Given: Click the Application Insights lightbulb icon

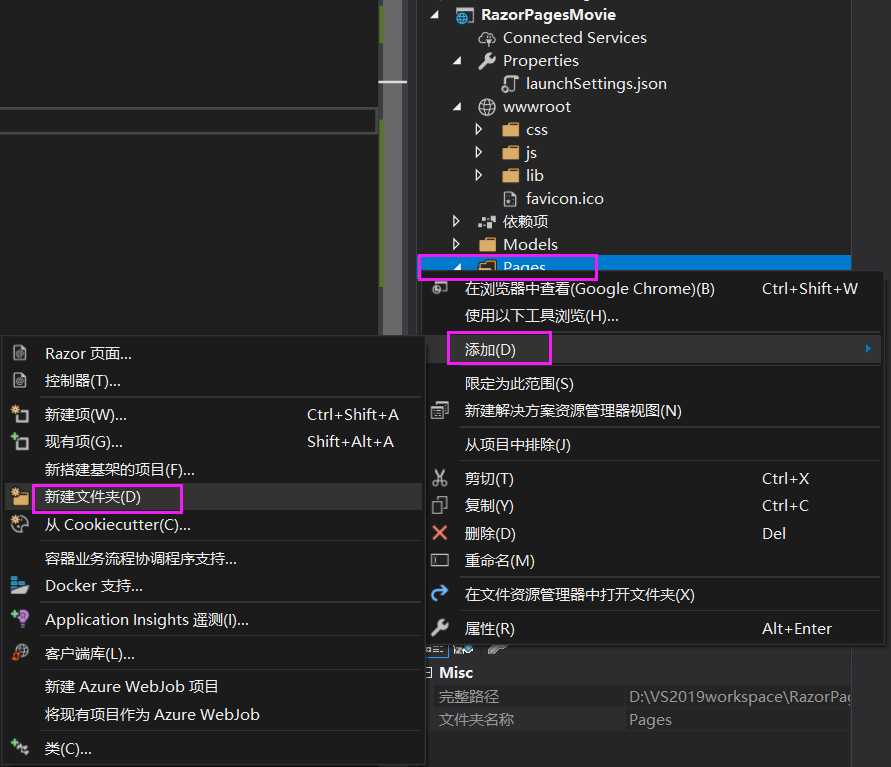Looking at the screenshot, I should click(20, 619).
